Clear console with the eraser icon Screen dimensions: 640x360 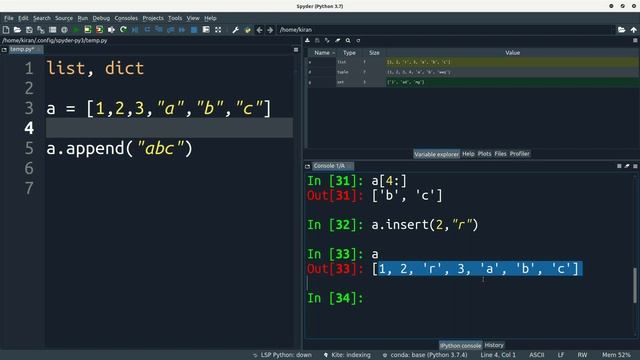pos(627,166)
